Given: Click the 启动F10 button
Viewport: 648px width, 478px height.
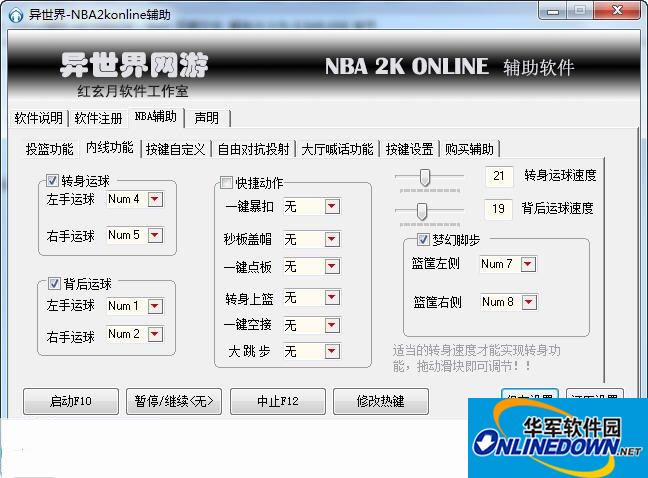Looking at the screenshot, I should click(71, 401).
